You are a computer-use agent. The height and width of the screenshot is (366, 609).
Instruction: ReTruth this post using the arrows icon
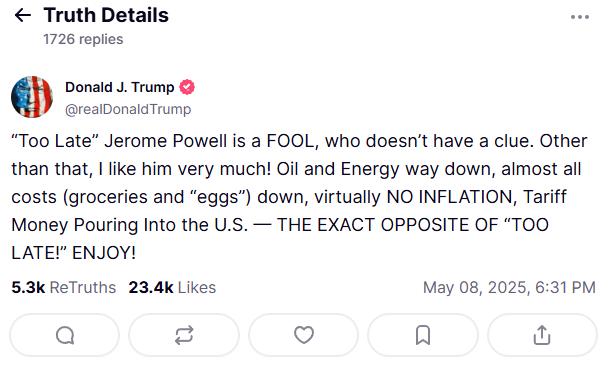point(184,335)
